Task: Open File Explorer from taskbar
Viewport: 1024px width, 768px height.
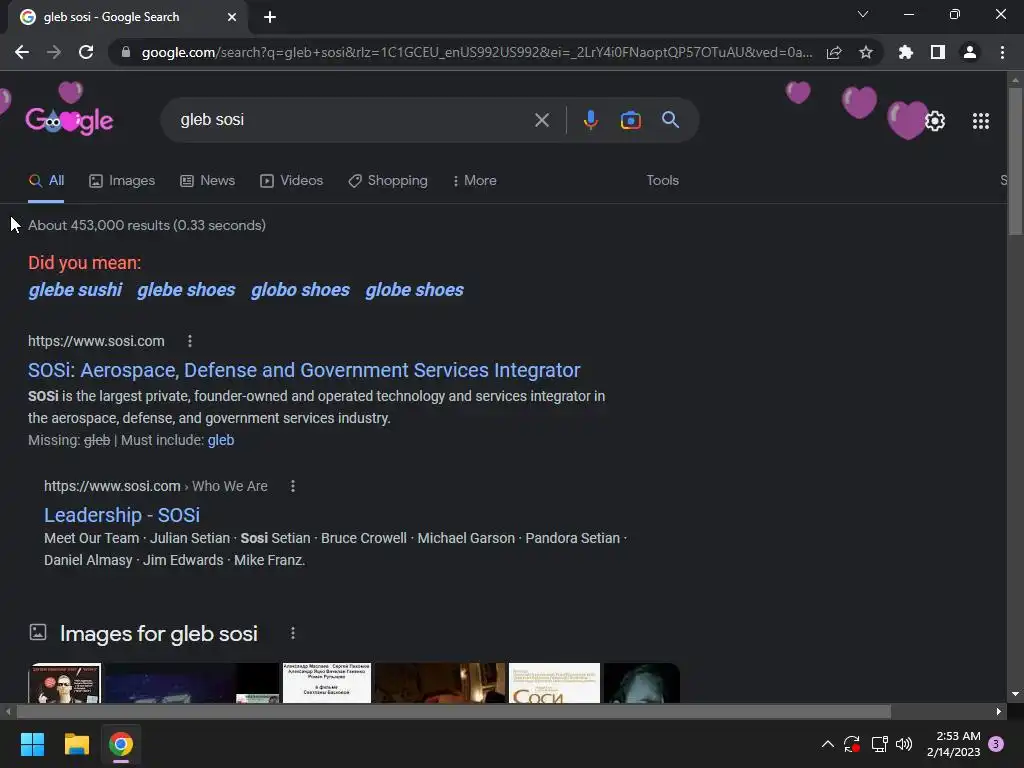Action: point(76,744)
